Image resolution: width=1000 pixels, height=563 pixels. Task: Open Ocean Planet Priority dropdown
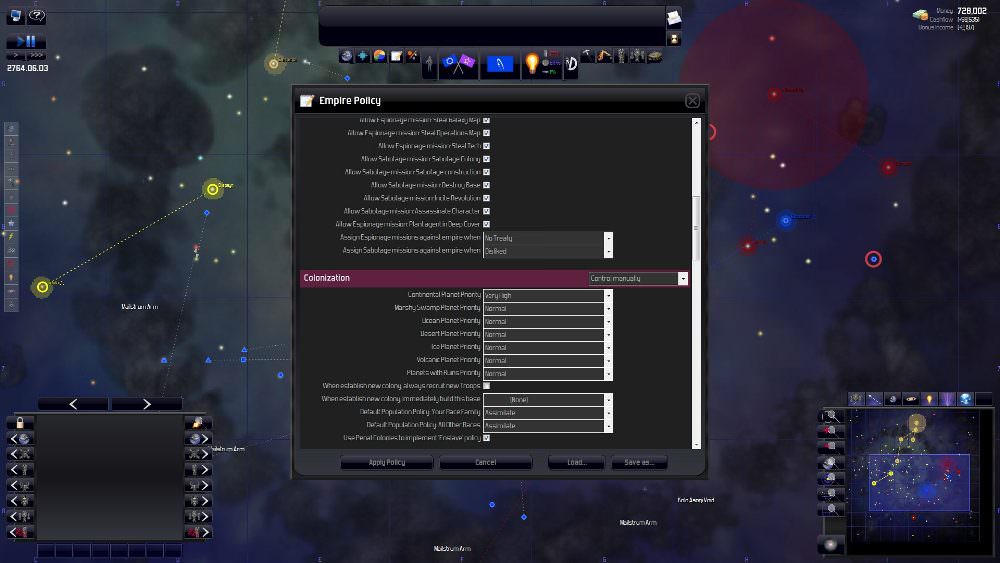click(x=548, y=321)
